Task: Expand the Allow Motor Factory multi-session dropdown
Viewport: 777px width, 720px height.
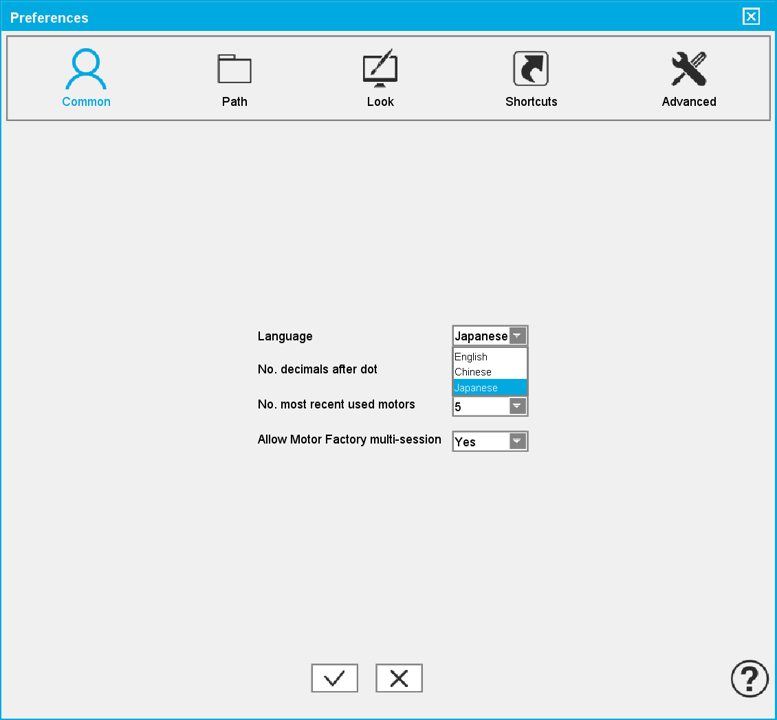Action: click(517, 441)
